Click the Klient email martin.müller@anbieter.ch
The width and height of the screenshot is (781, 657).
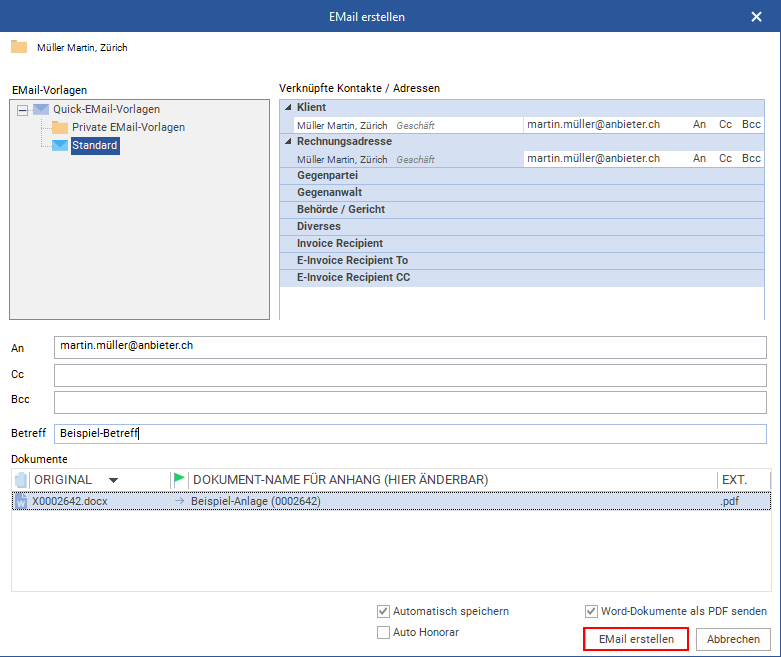(x=593, y=125)
